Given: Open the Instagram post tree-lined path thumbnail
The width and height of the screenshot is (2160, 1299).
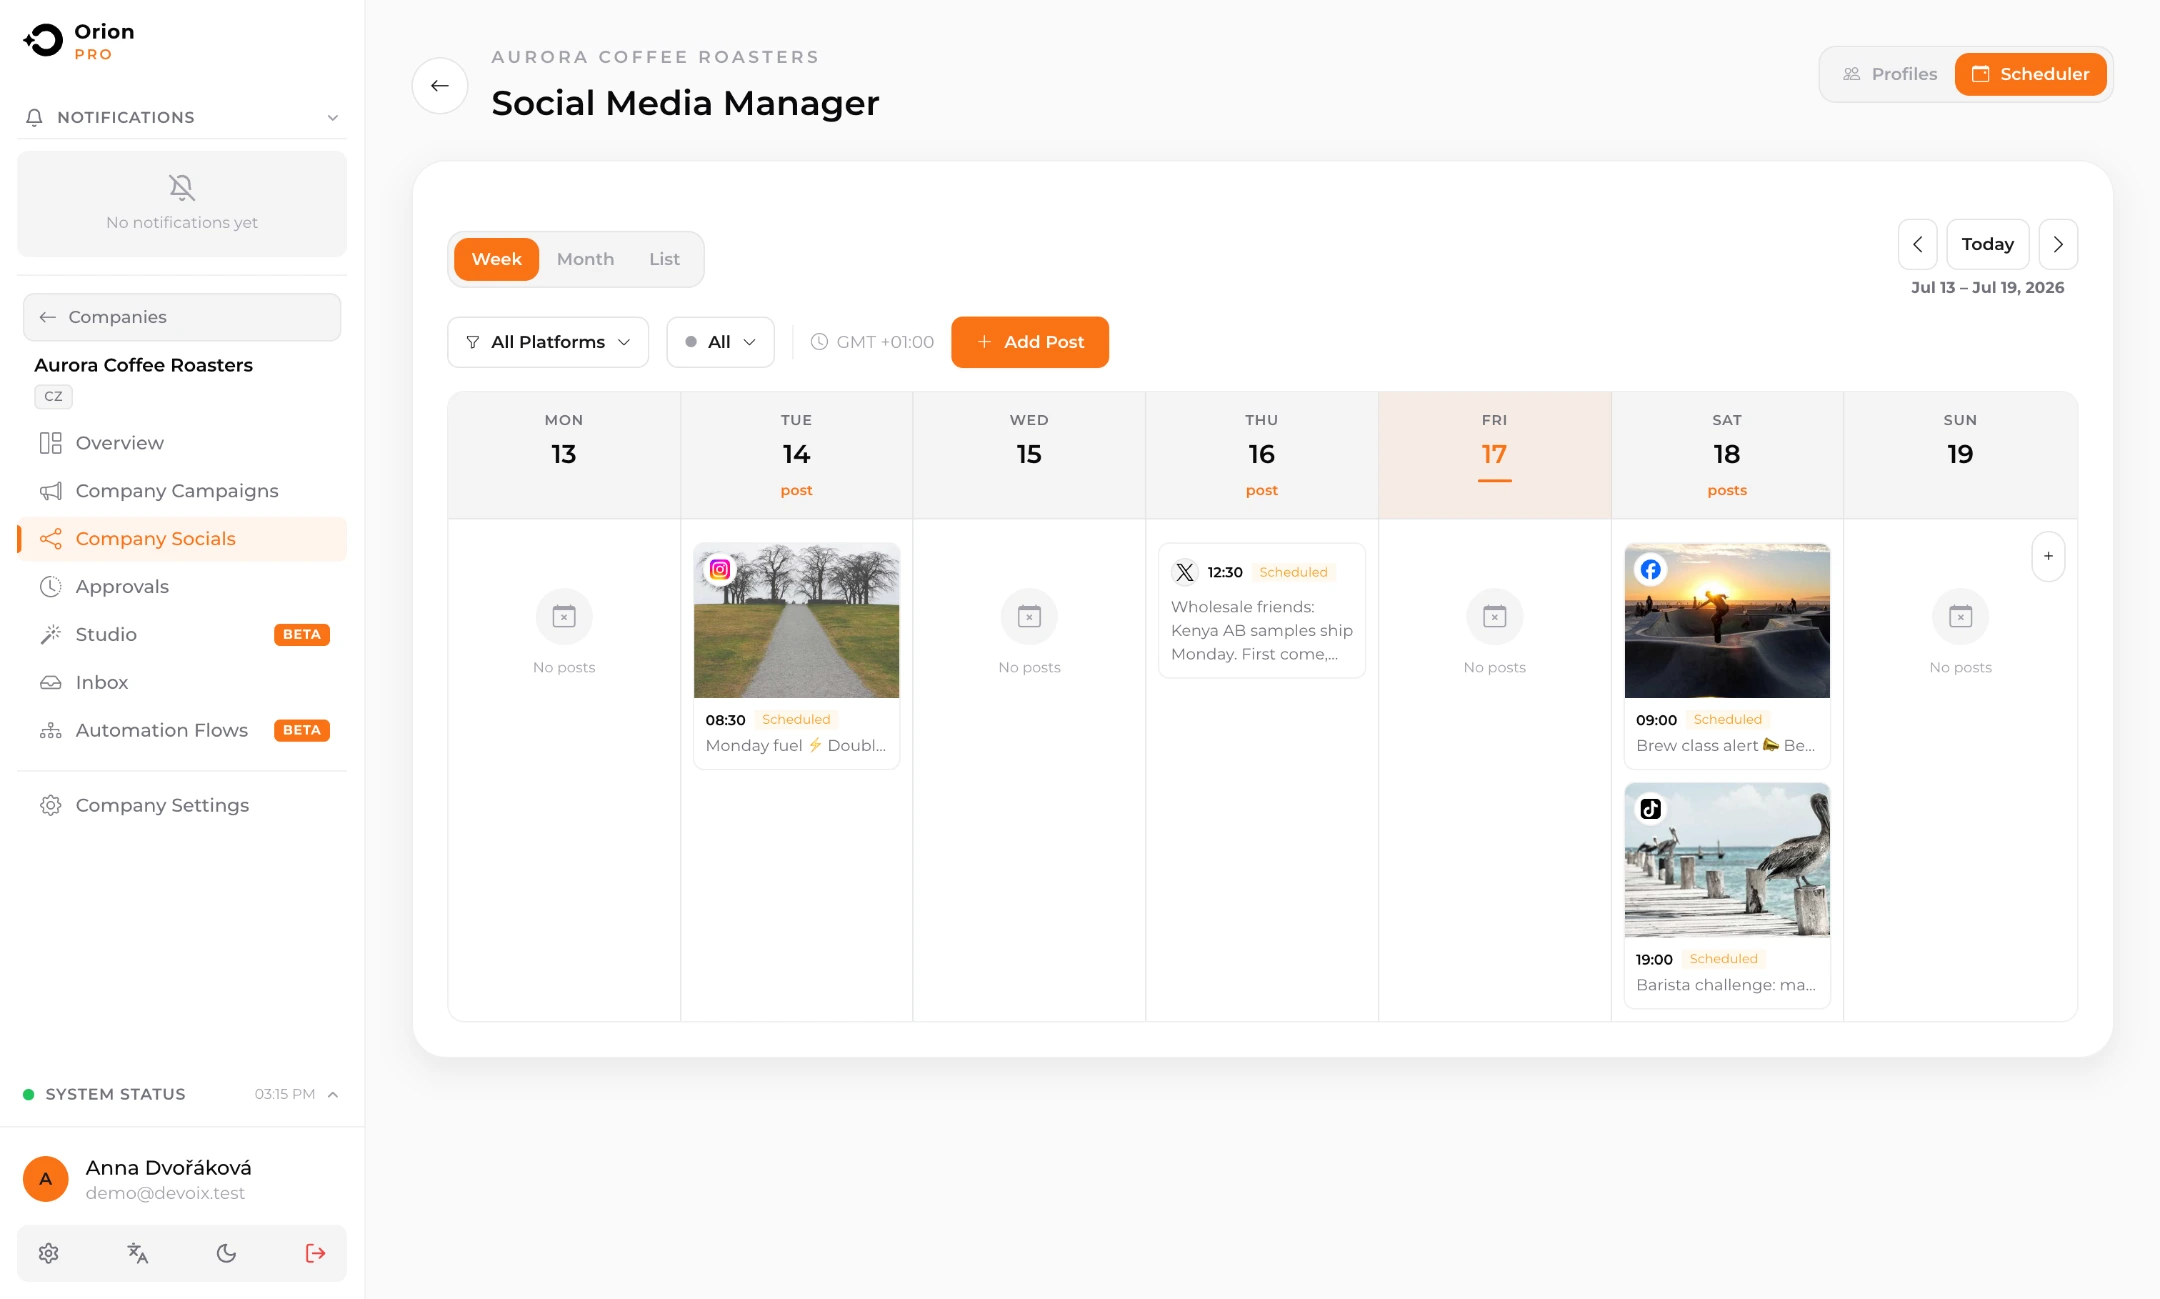Looking at the screenshot, I should 797,621.
